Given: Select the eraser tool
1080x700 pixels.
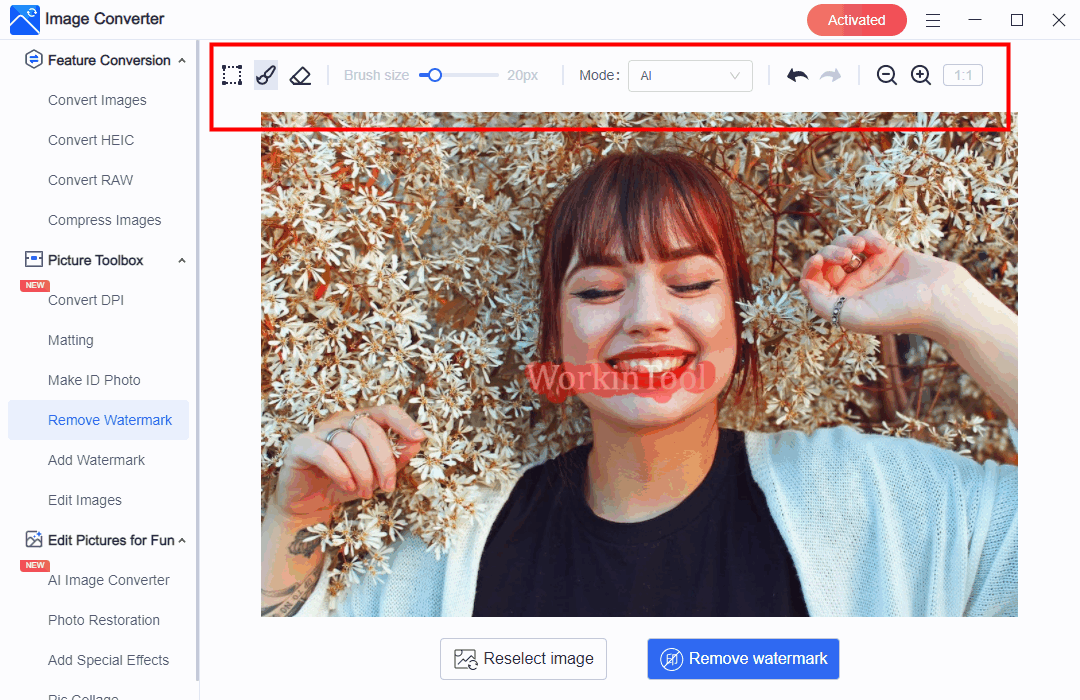Looking at the screenshot, I should (300, 75).
